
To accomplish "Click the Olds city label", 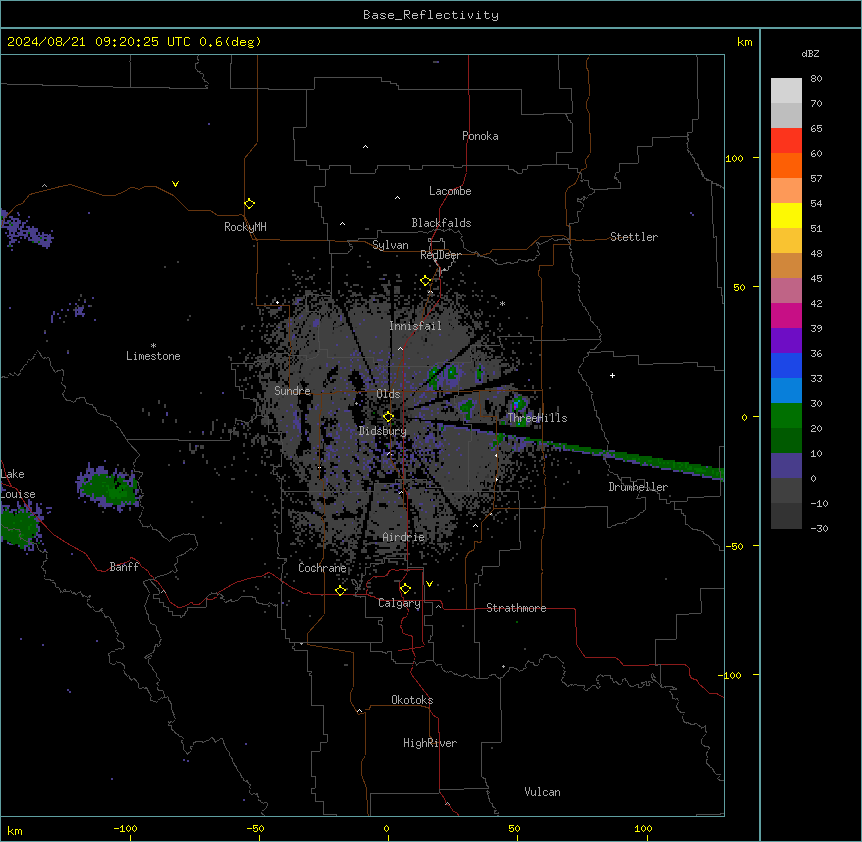I will [x=388, y=394].
